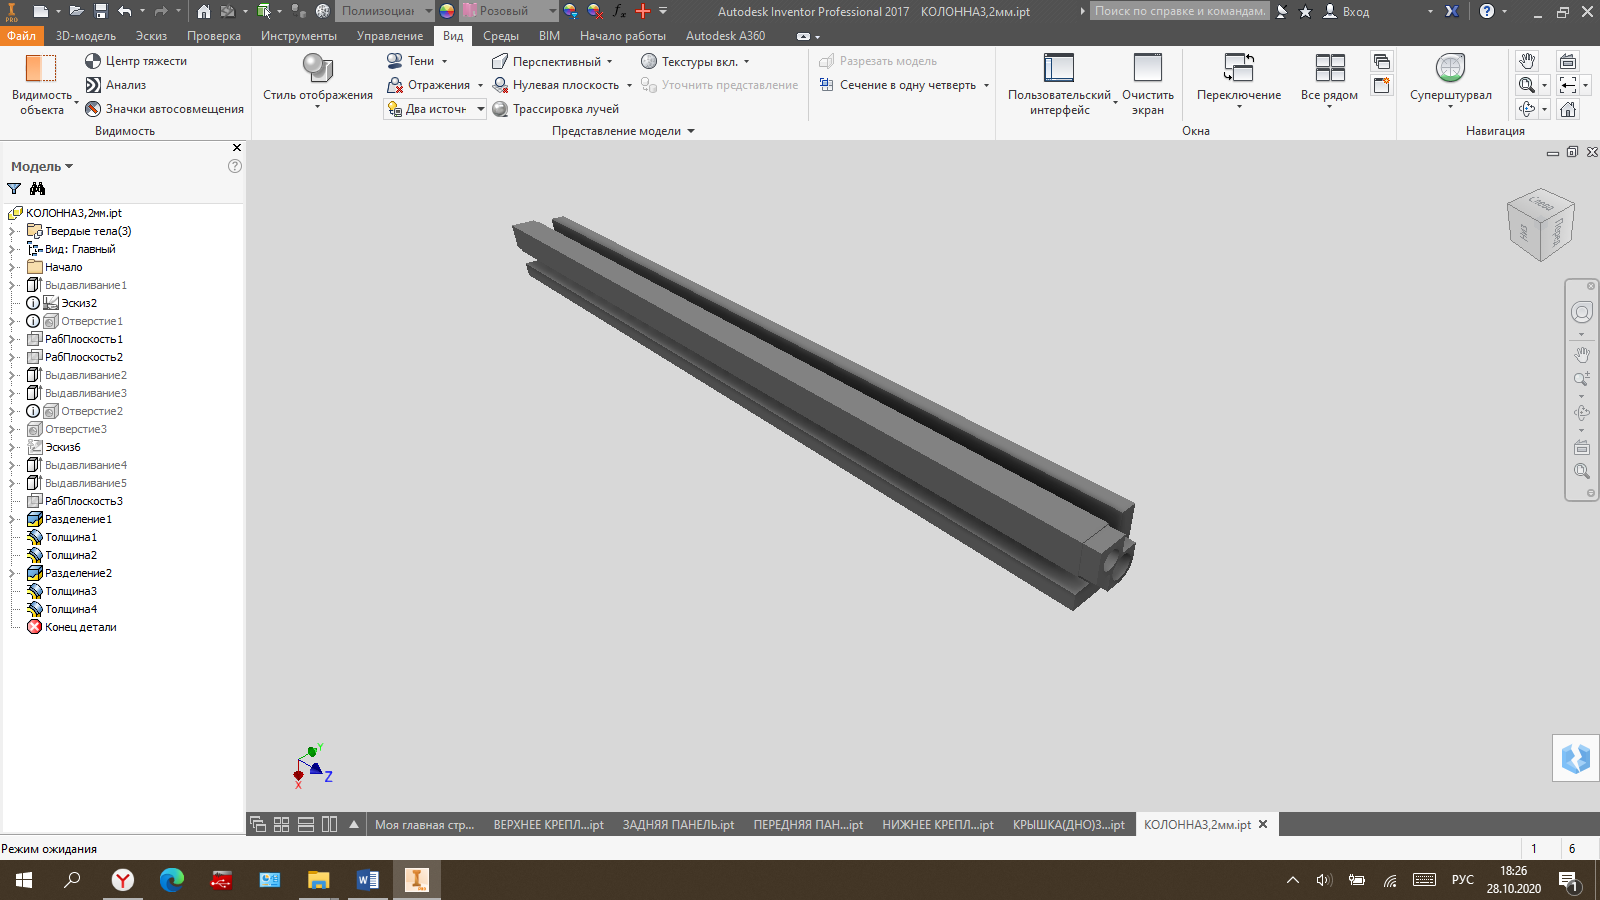This screenshot has height=900, width=1600.
Task: Select the Эскиз6 sketch in the tree
Action: click(x=62, y=447)
